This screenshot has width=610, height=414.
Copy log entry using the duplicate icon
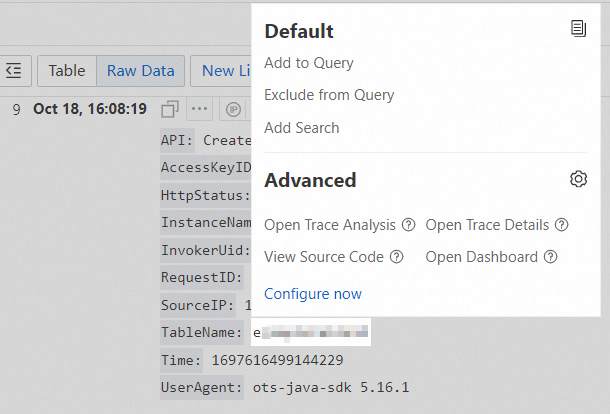[x=170, y=109]
